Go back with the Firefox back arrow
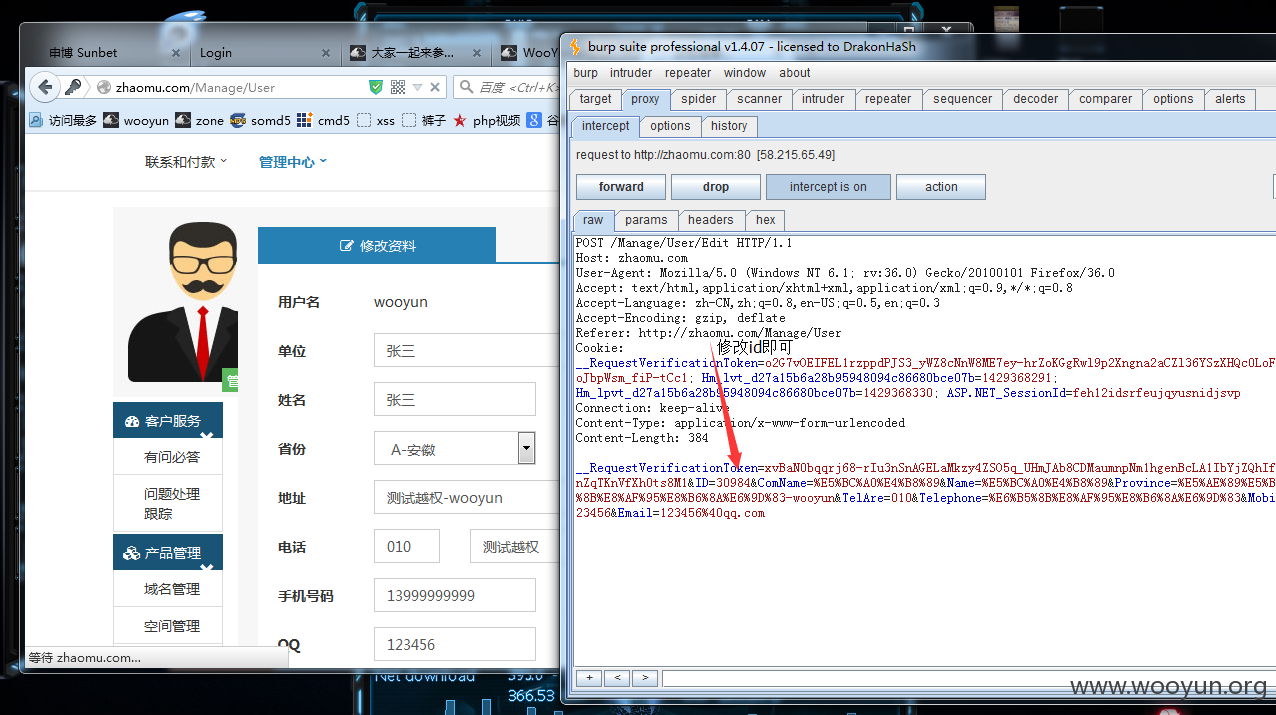The height and width of the screenshot is (715, 1276). (x=44, y=87)
